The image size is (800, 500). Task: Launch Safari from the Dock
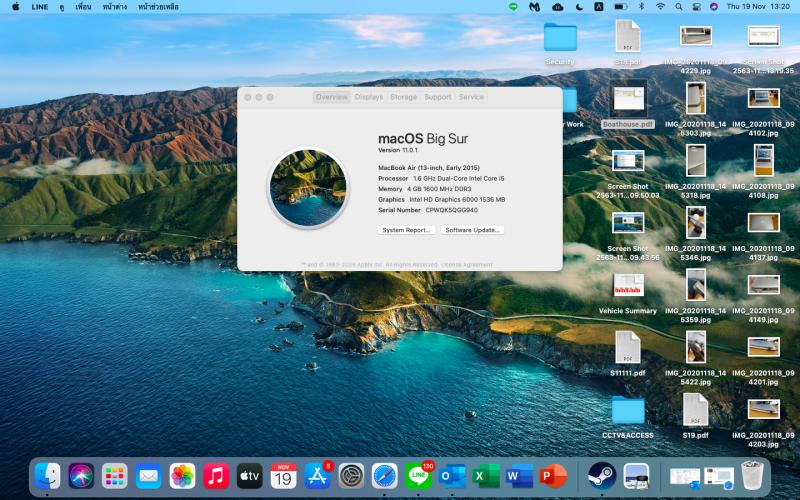385,476
